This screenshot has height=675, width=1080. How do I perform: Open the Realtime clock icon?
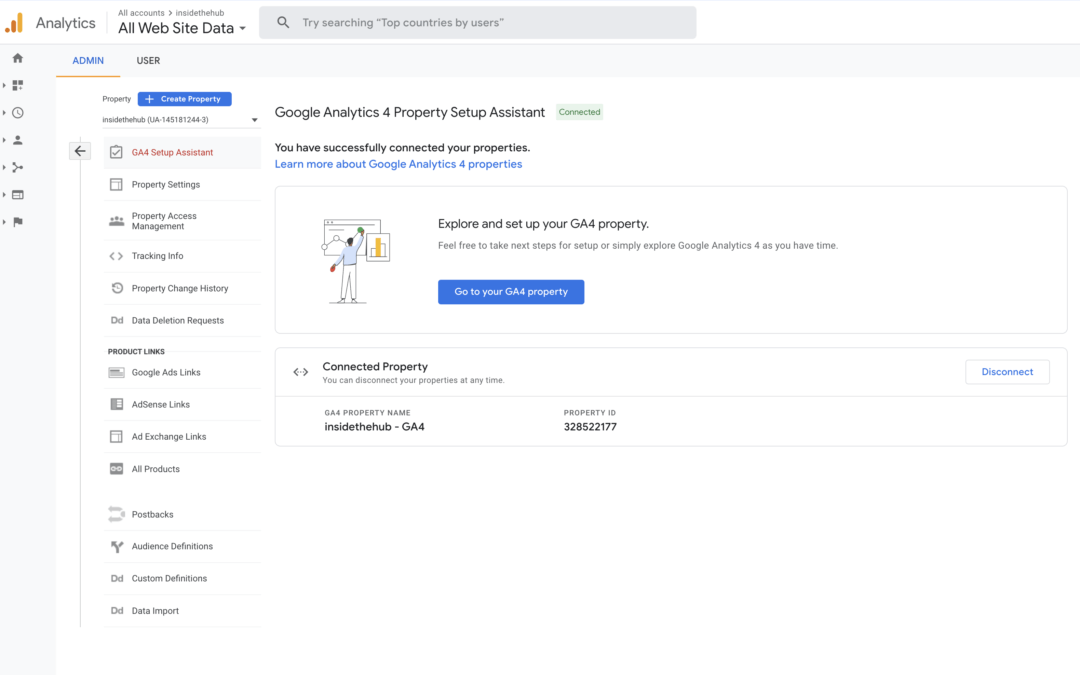tap(18, 113)
